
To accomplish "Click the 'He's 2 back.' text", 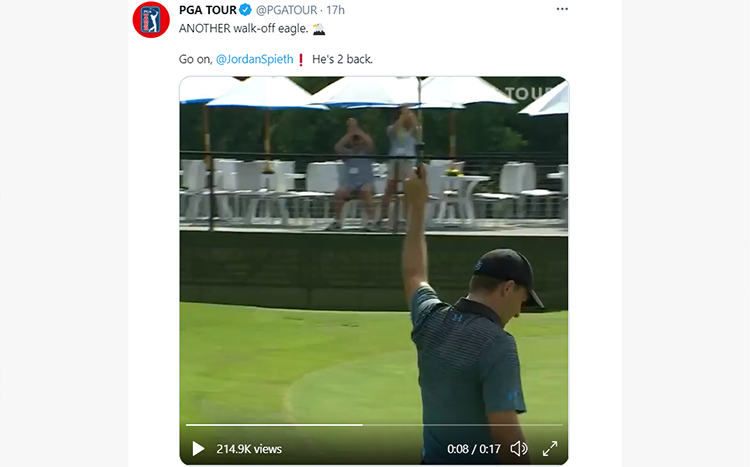I will [342, 59].
